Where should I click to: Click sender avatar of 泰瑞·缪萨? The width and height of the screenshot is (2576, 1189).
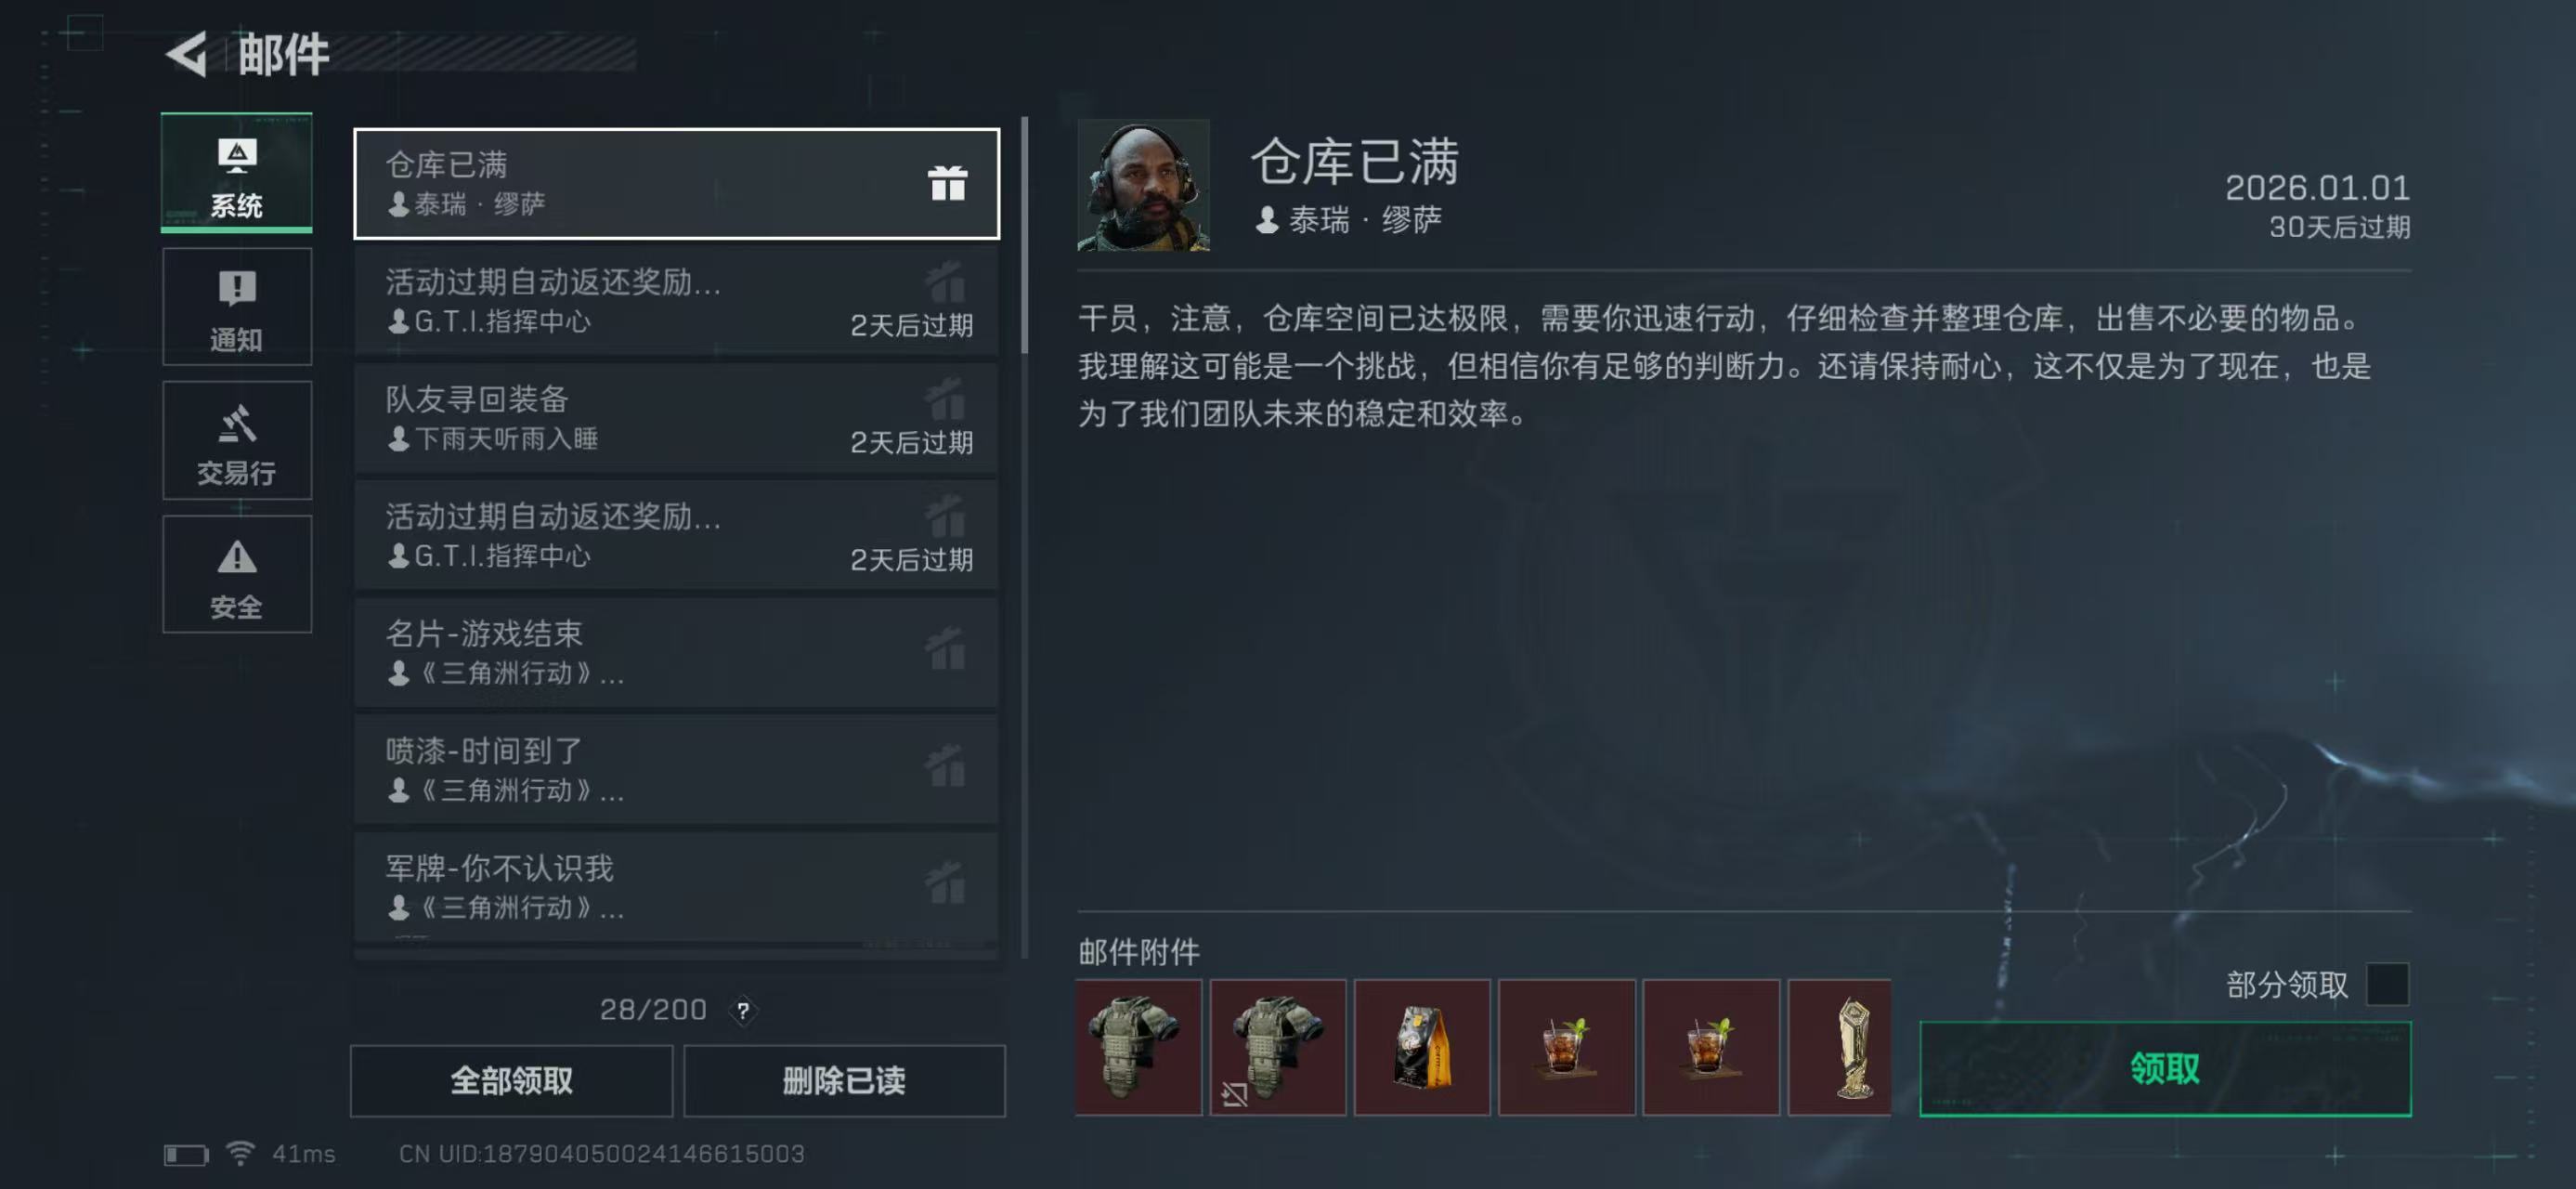point(1143,185)
